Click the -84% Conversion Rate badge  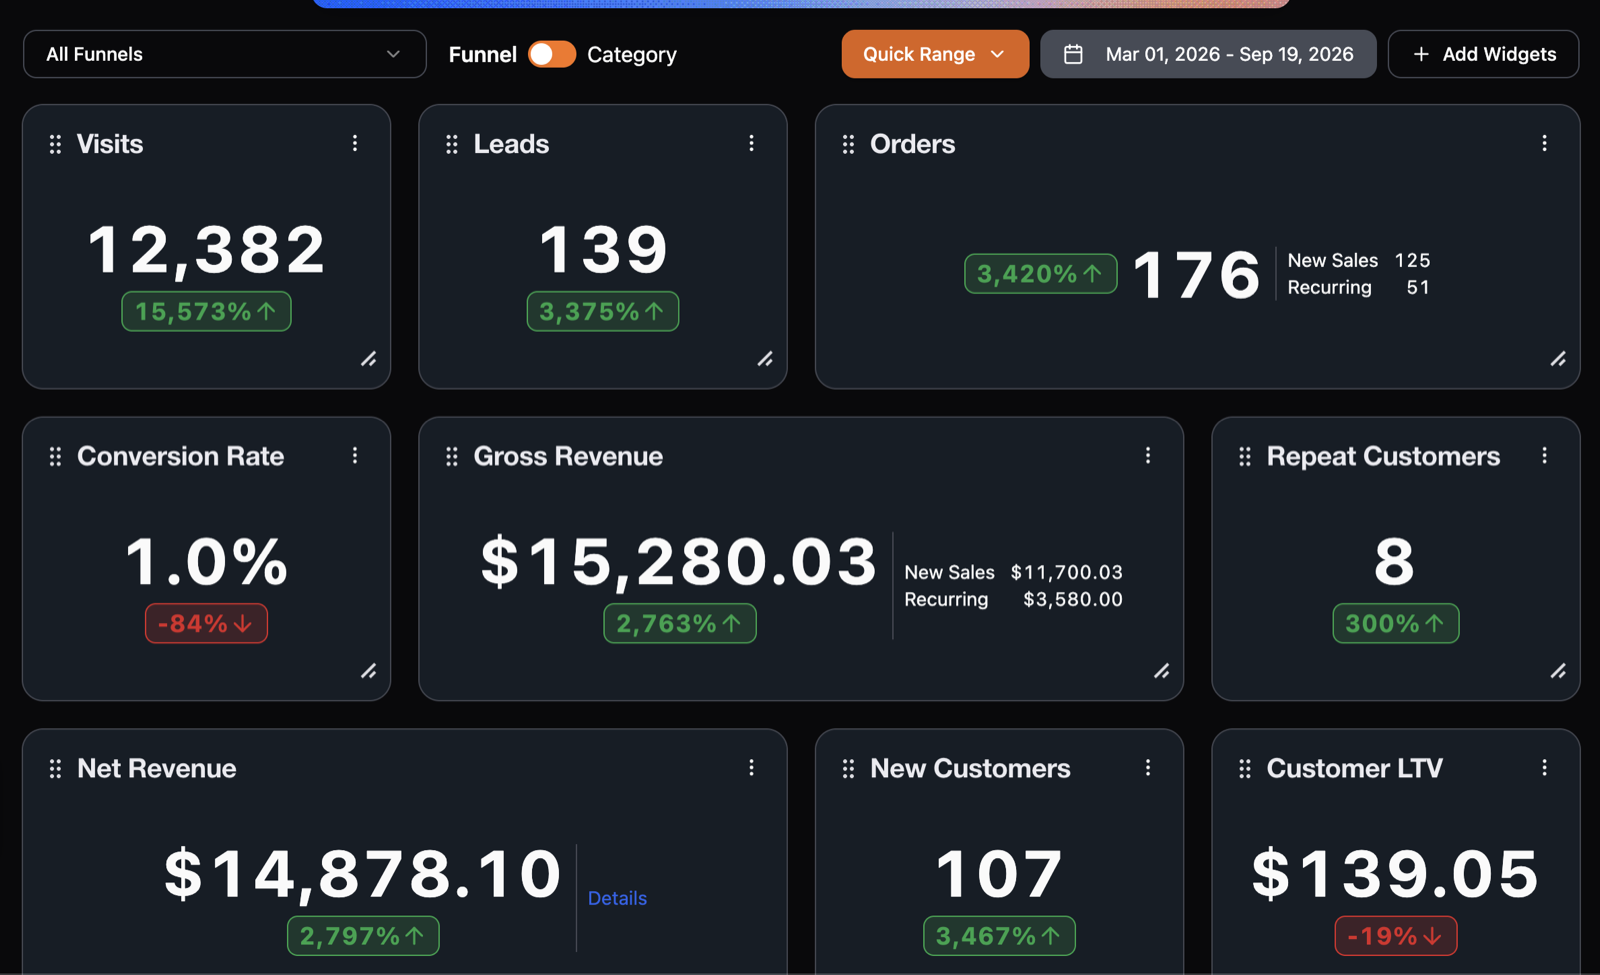point(206,623)
